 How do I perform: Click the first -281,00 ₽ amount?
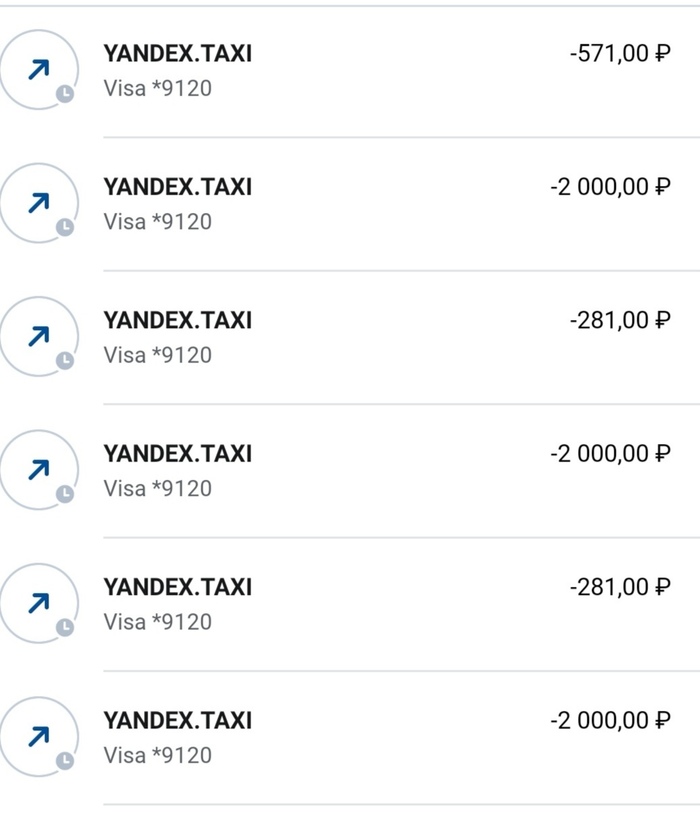(619, 320)
